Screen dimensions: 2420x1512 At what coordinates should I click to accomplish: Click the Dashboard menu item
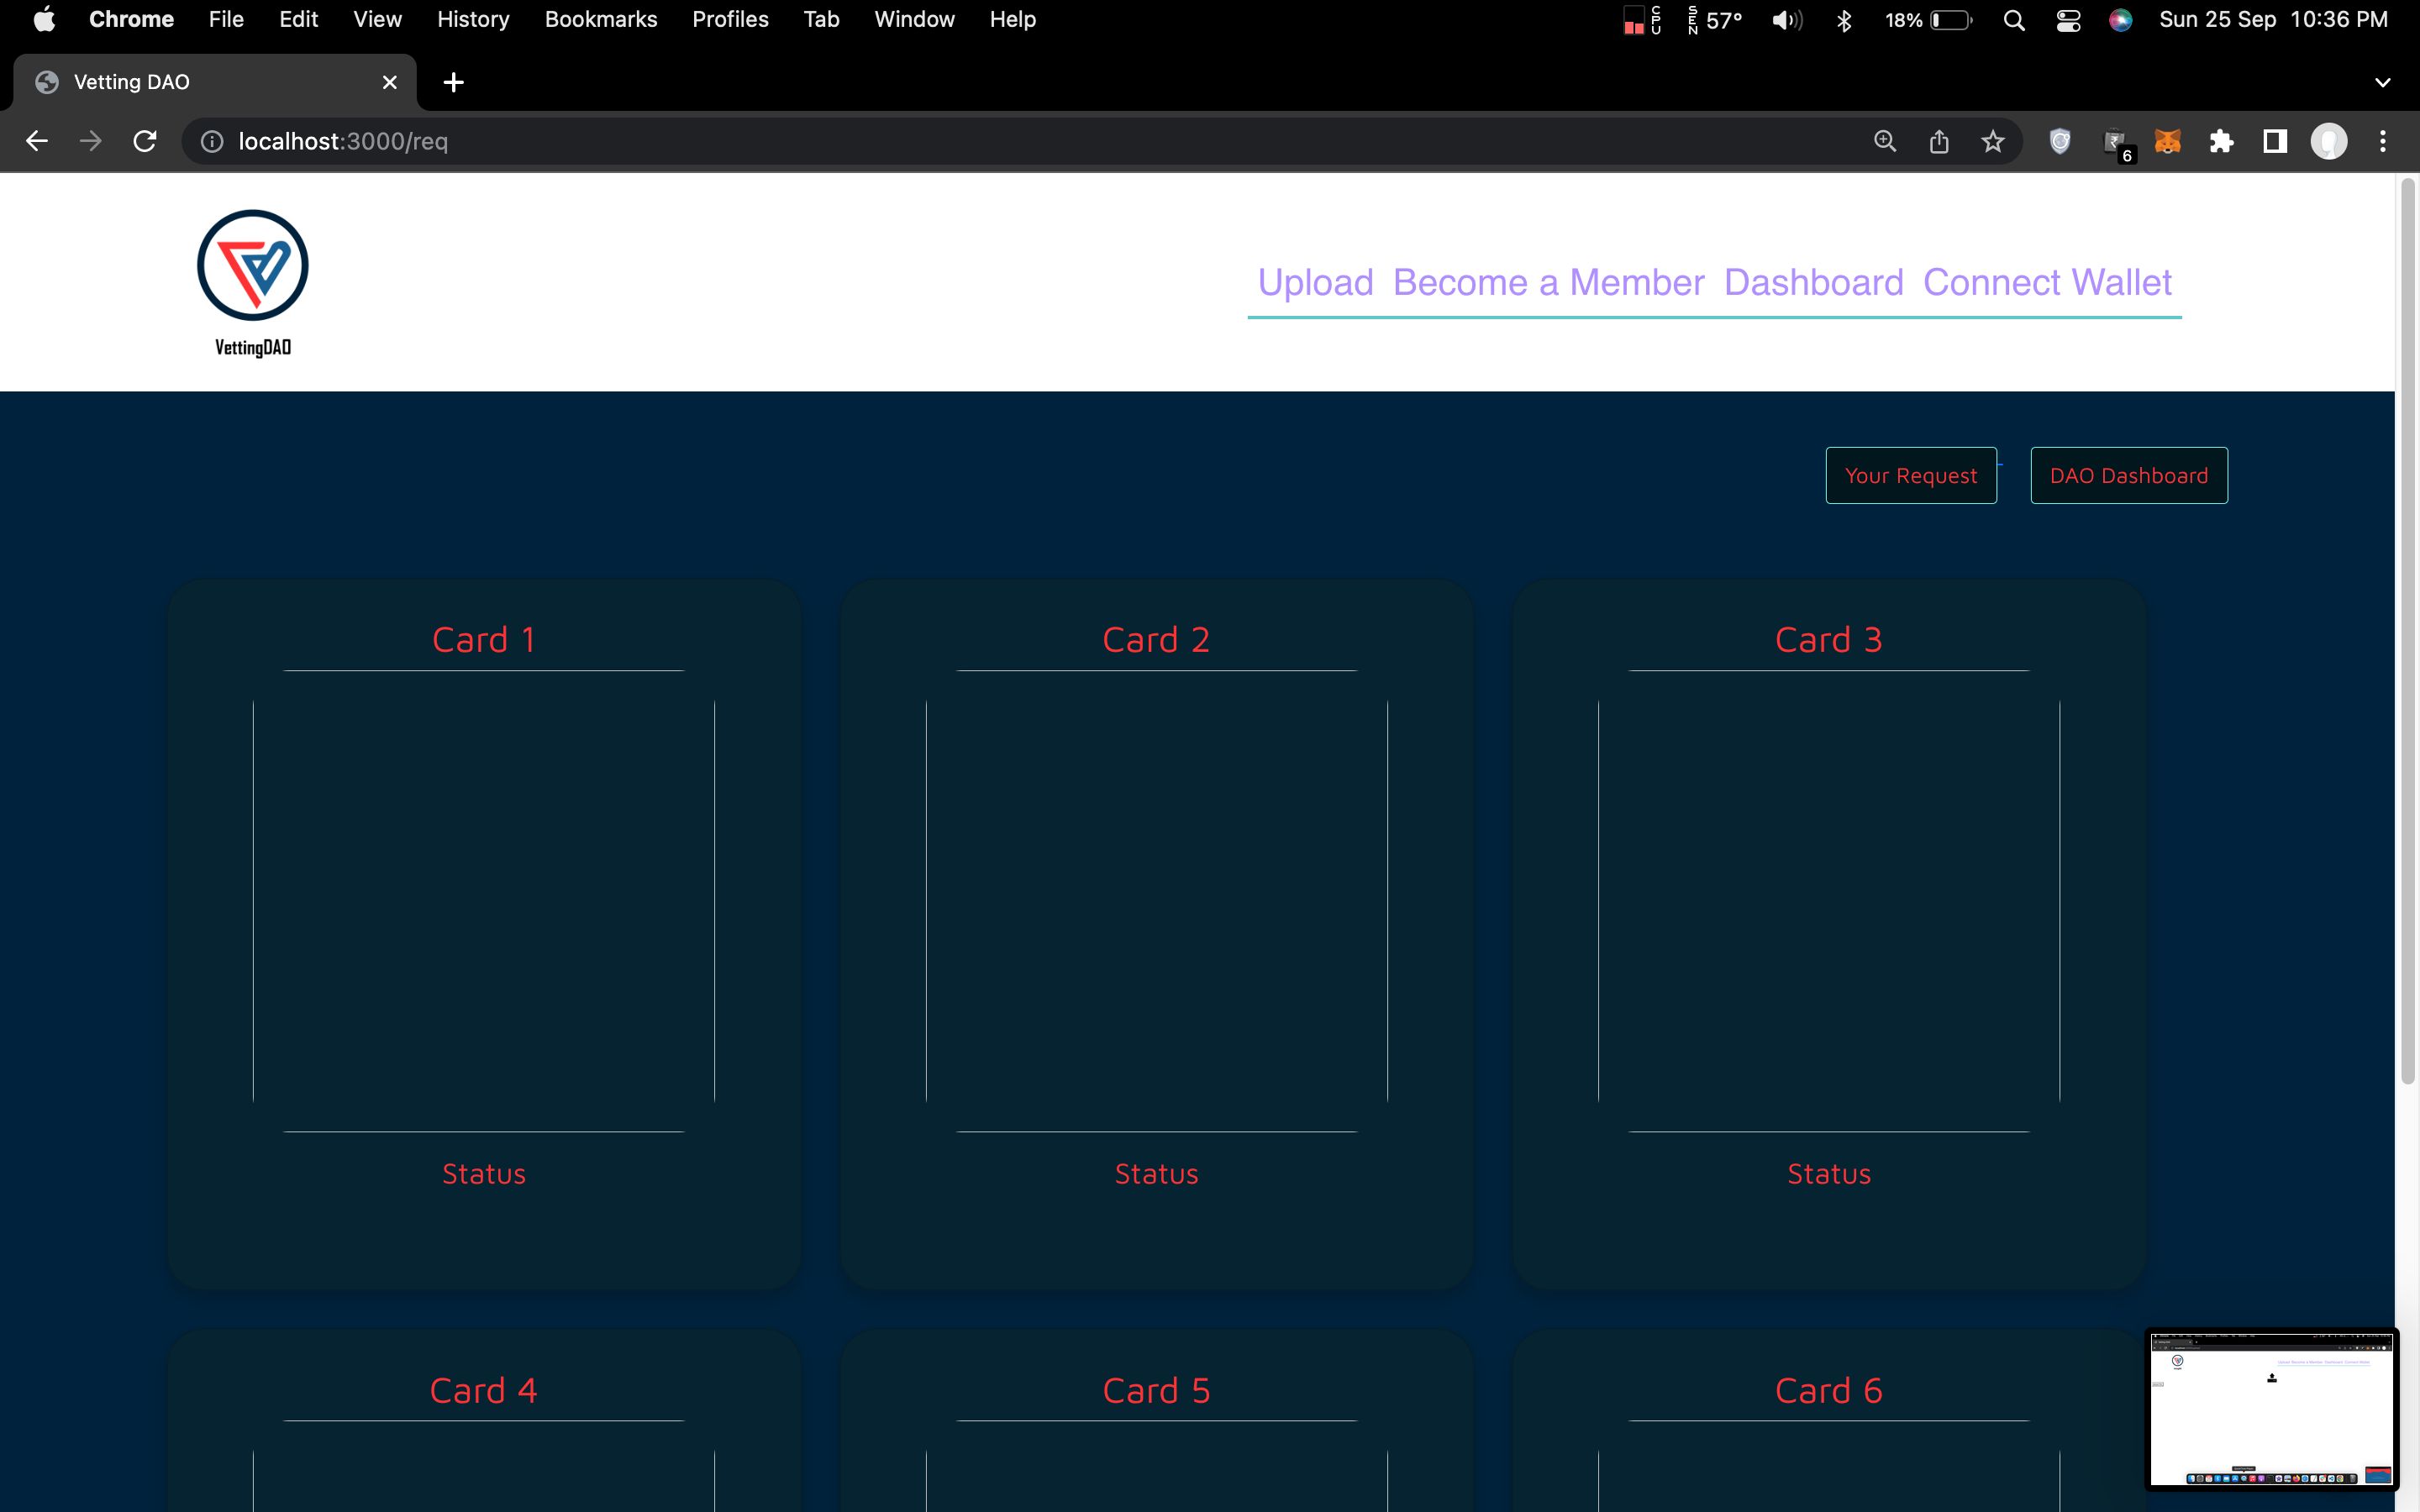tap(1813, 281)
